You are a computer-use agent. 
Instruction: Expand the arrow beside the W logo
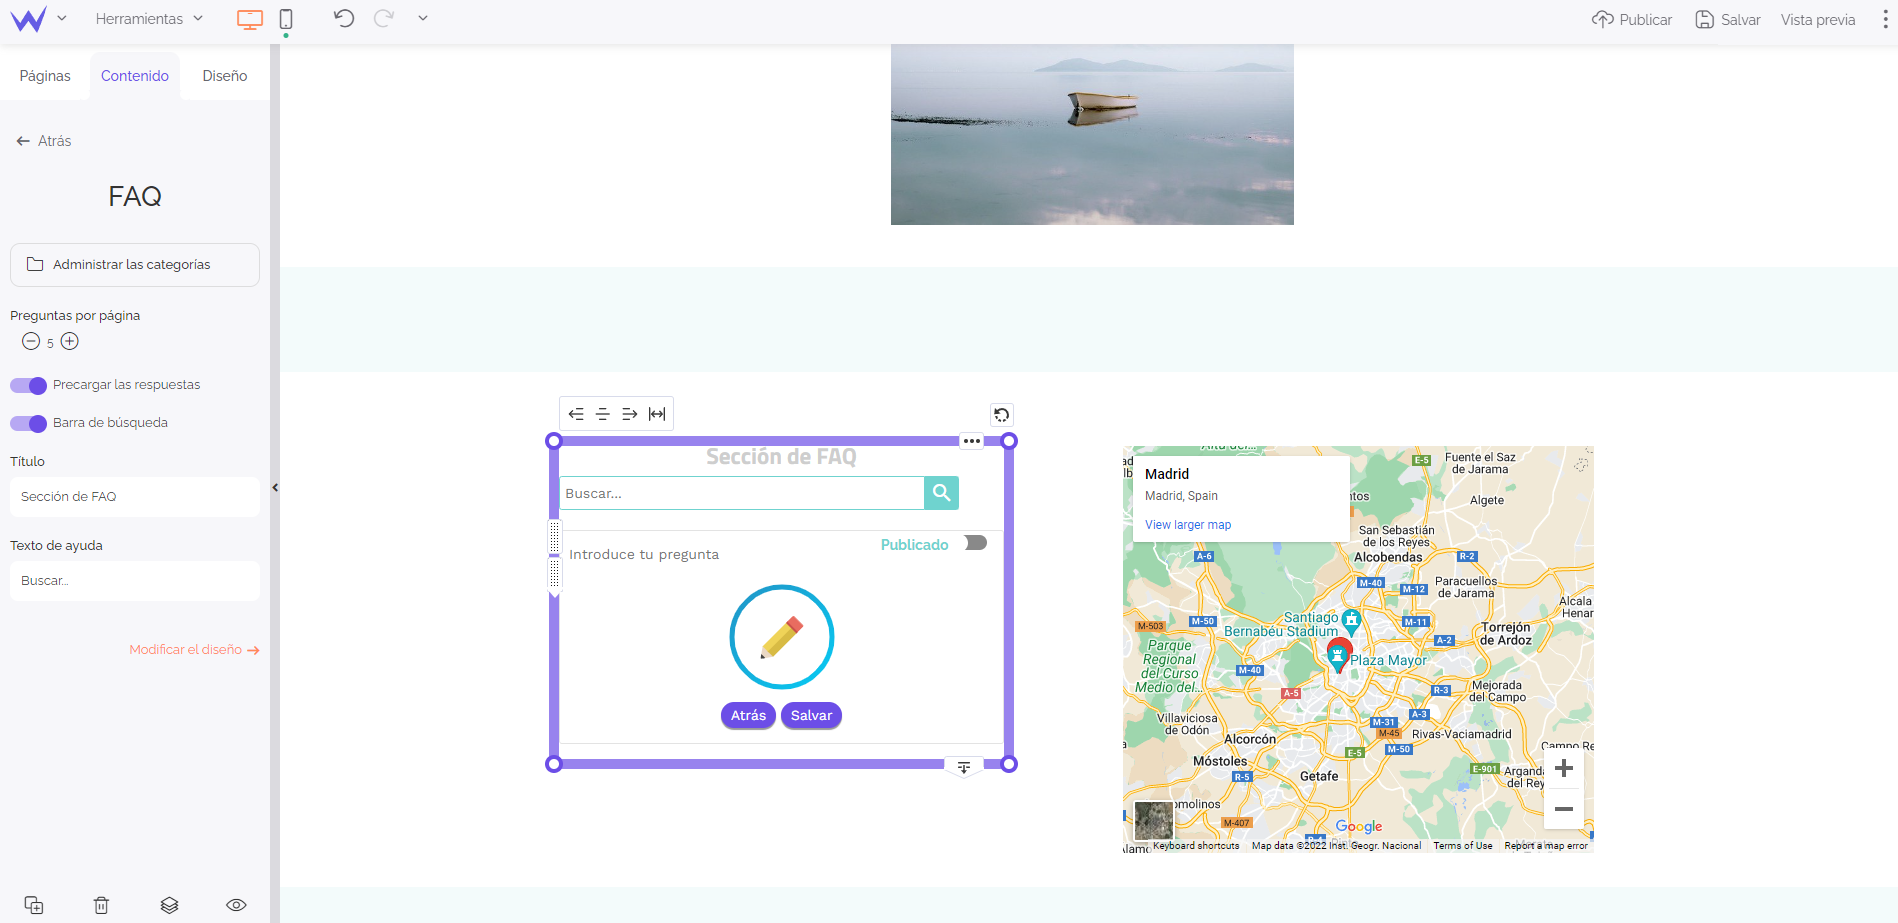(x=62, y=18)
